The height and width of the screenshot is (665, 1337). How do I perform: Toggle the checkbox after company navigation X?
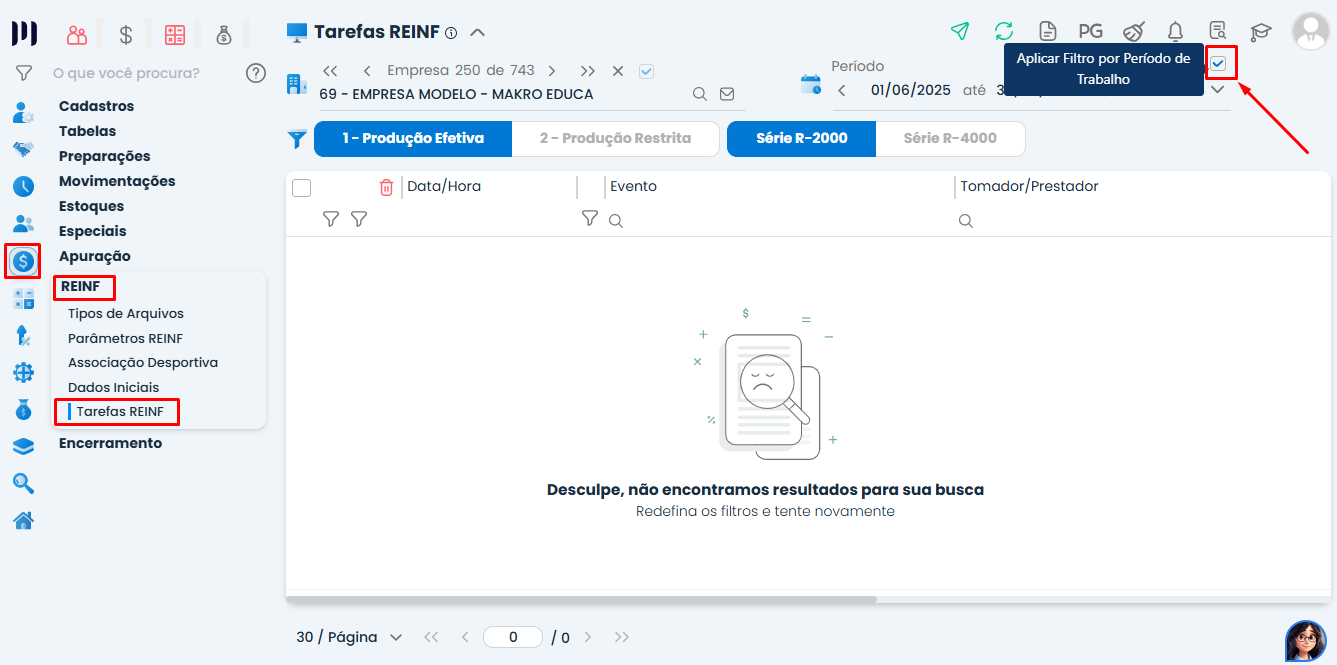(646, 71)
